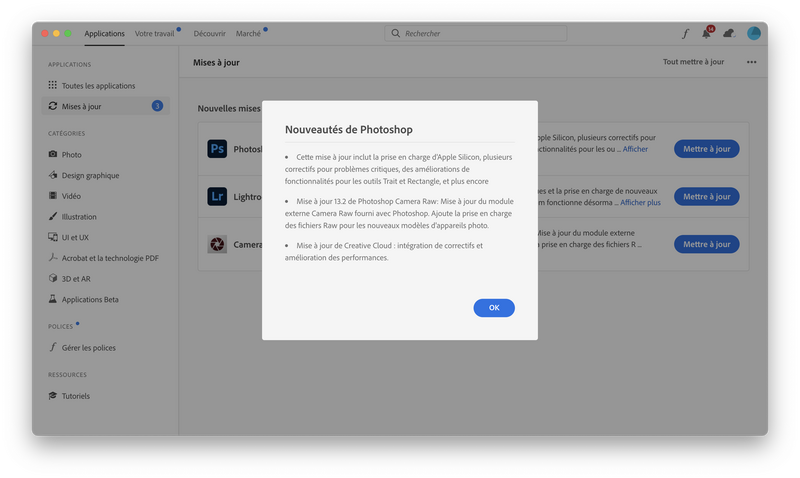Viewport: 800px width, 478px height.
Task: Click the cloud sync status icon
Action: tap(729, 34)
